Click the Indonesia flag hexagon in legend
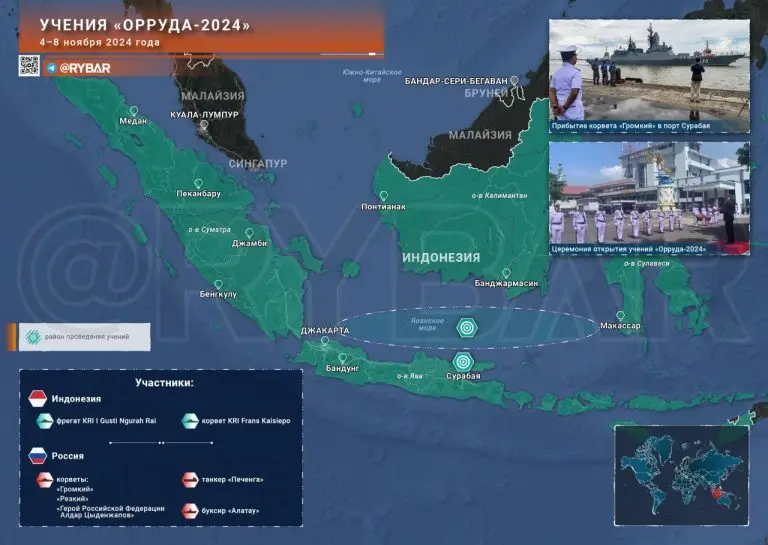 pos(37,400)
